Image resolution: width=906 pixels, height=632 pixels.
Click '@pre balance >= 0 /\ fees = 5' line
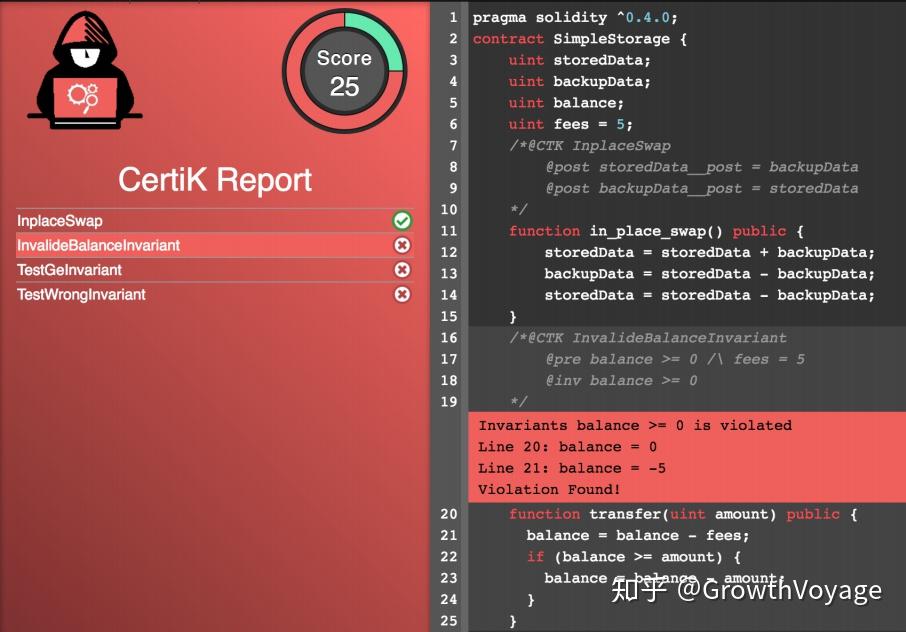tap(675, 359)
